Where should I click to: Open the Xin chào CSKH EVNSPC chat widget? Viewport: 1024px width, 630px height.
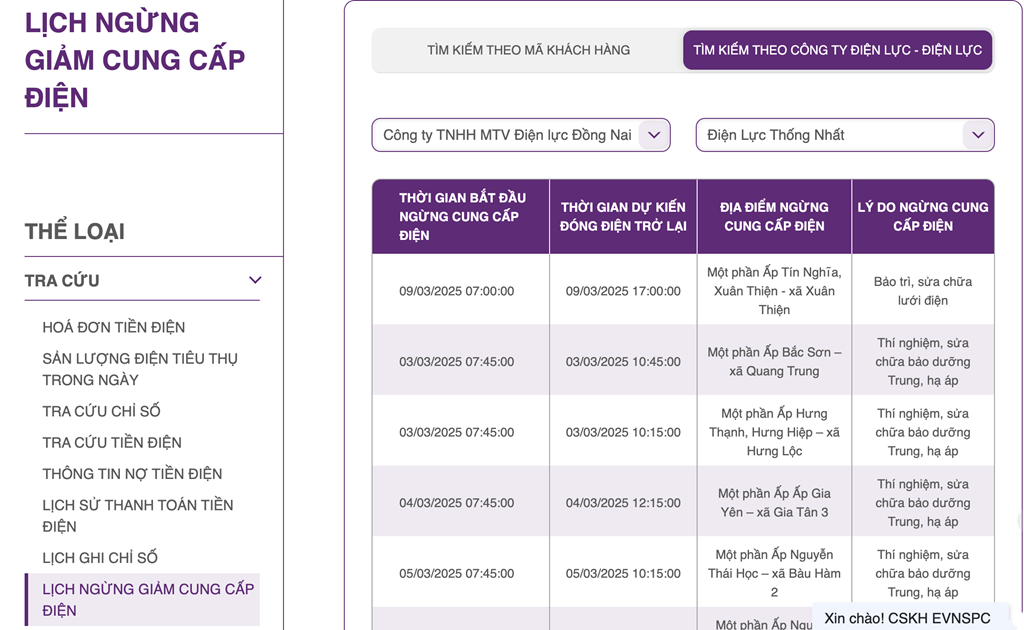click(x=916, y=617)
